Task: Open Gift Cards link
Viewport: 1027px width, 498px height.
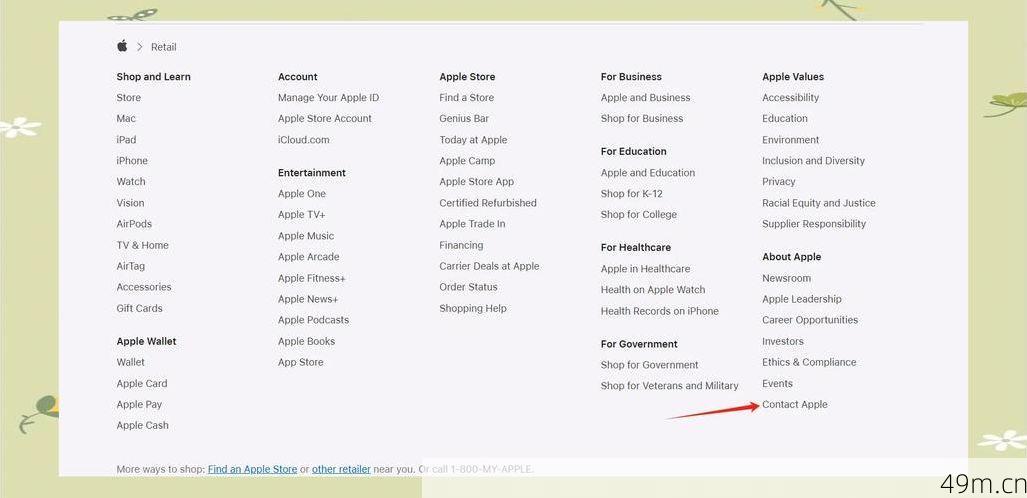Action: click(140, 308)
